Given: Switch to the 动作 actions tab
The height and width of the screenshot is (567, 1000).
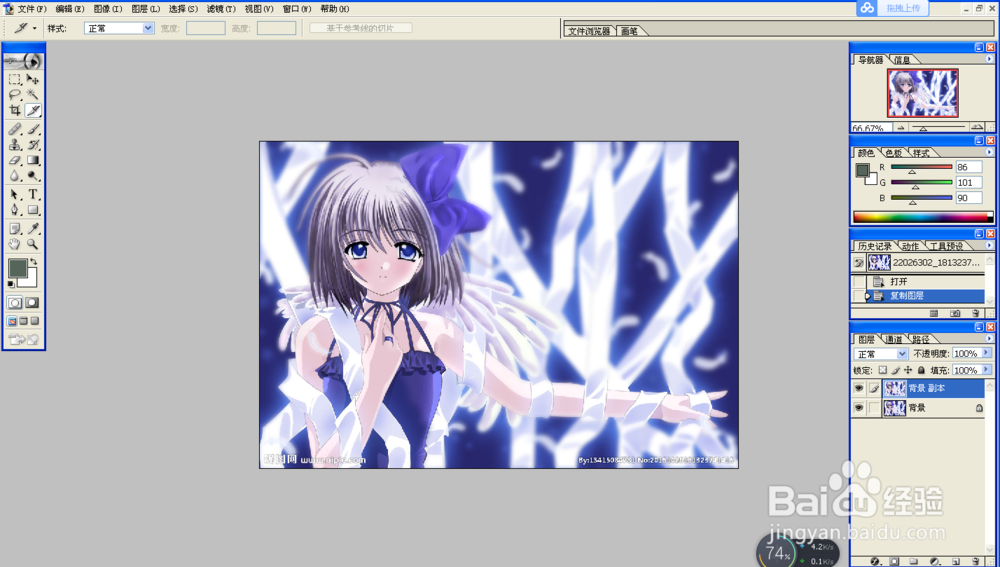Looking at the screenshot, I should [911, 246].
